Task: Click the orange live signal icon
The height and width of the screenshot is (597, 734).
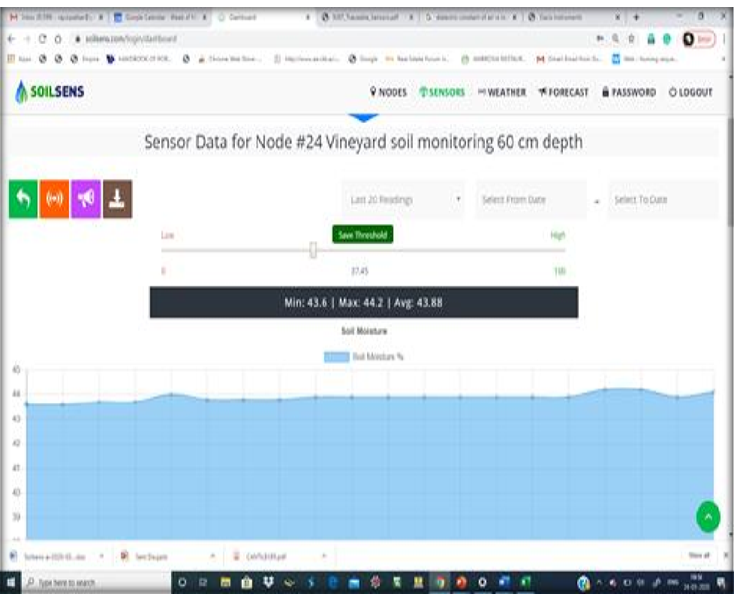Action: (55, 199)
